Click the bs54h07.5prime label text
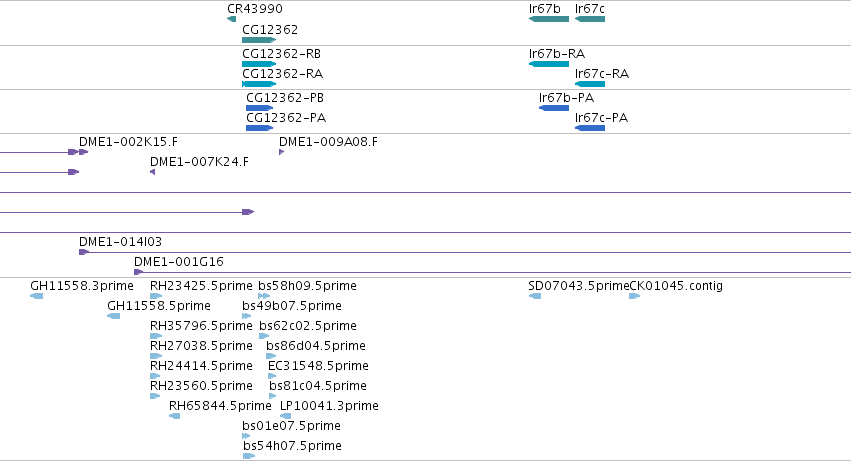Image resolution: width=851 pixels, height=461 pixels. [293, 446]
